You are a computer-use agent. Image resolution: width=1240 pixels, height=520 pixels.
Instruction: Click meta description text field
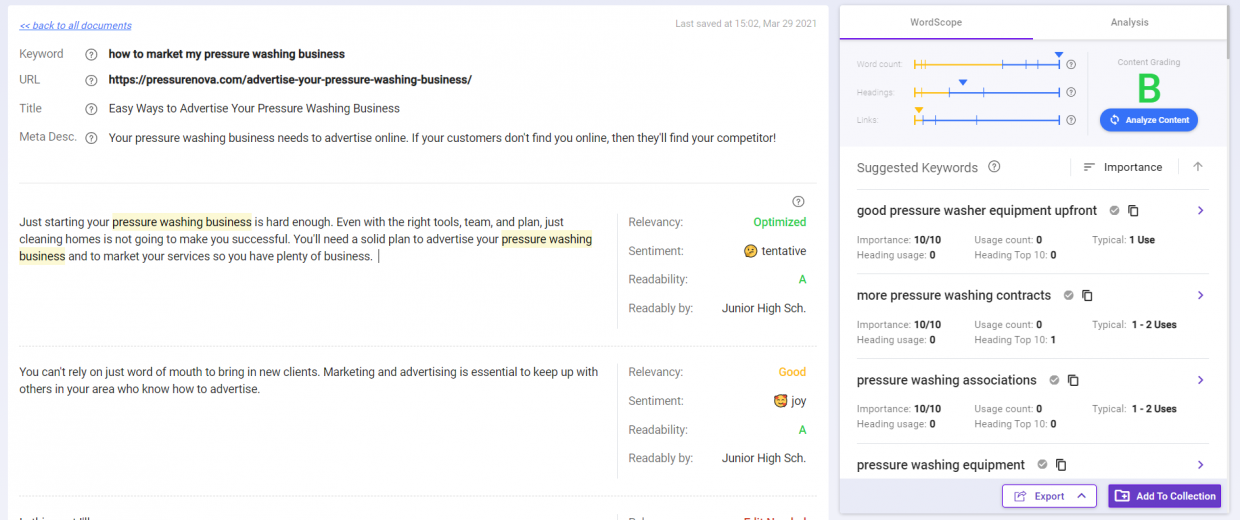tap(442, 138)
